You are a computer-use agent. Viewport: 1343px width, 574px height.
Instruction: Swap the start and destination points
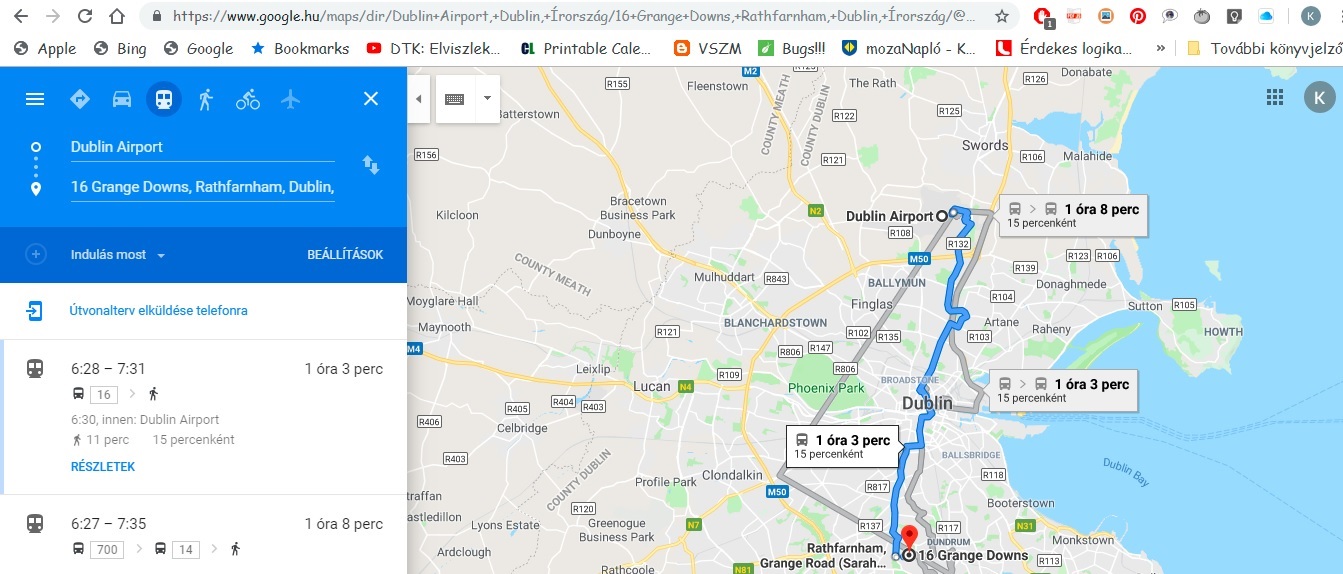[371, 166]
